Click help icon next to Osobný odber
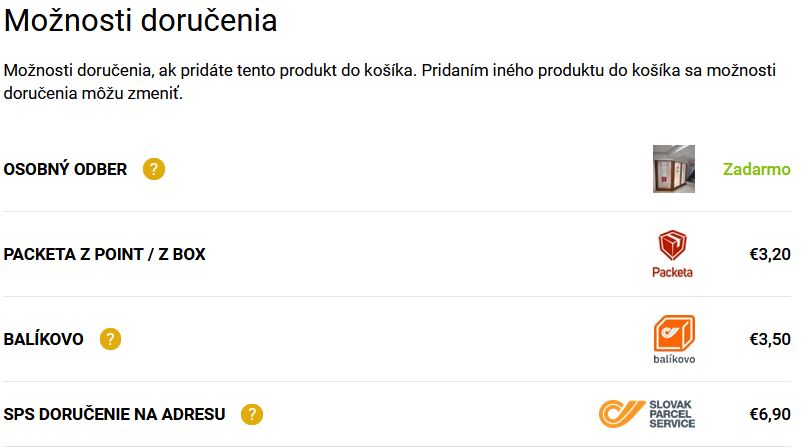Viewport: 810px width, 448px height. (x=154, y=169)
